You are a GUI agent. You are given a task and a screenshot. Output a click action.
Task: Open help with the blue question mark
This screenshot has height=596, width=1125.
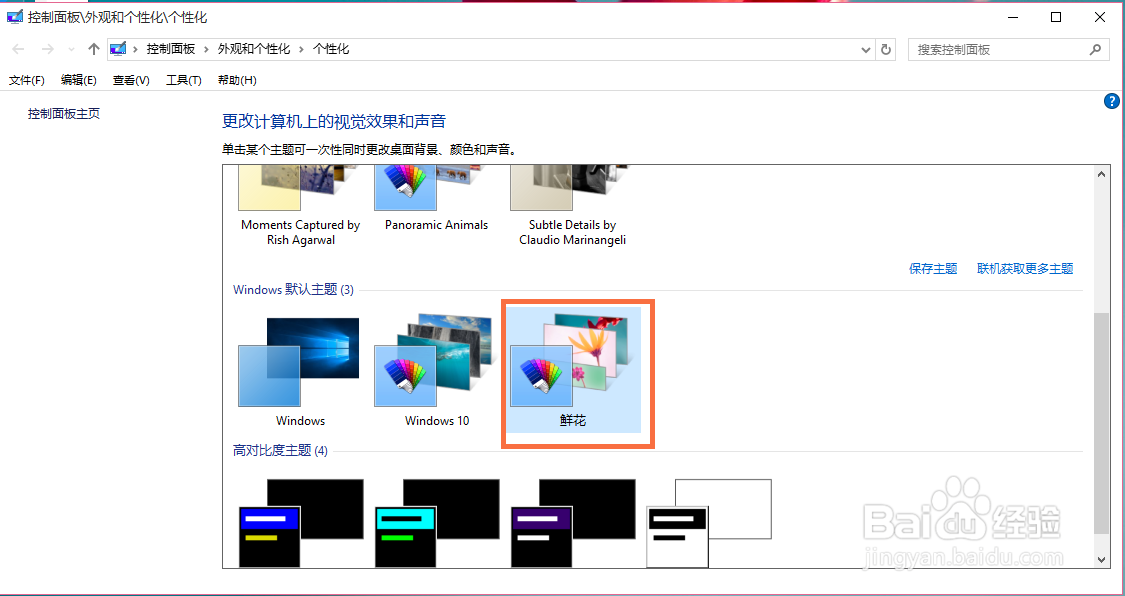[x=1111, y=101]
